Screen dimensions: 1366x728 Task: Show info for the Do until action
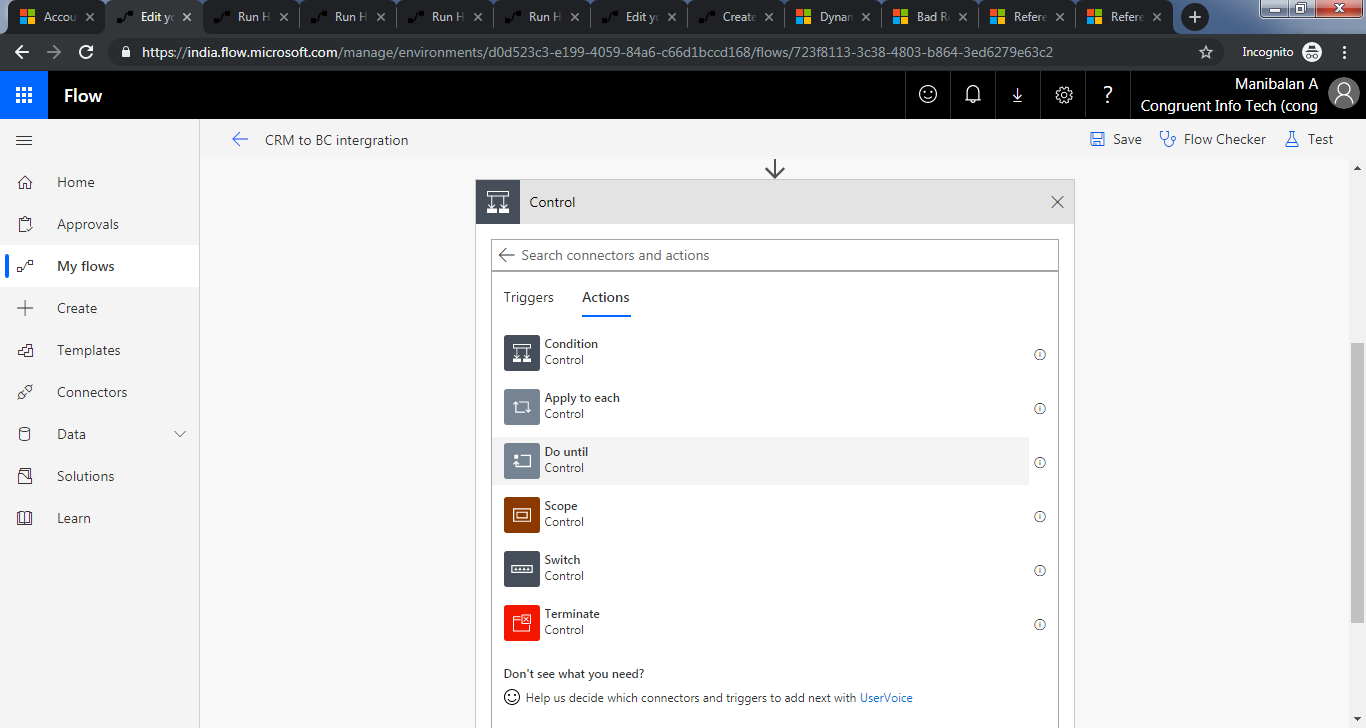(1040, 462)
